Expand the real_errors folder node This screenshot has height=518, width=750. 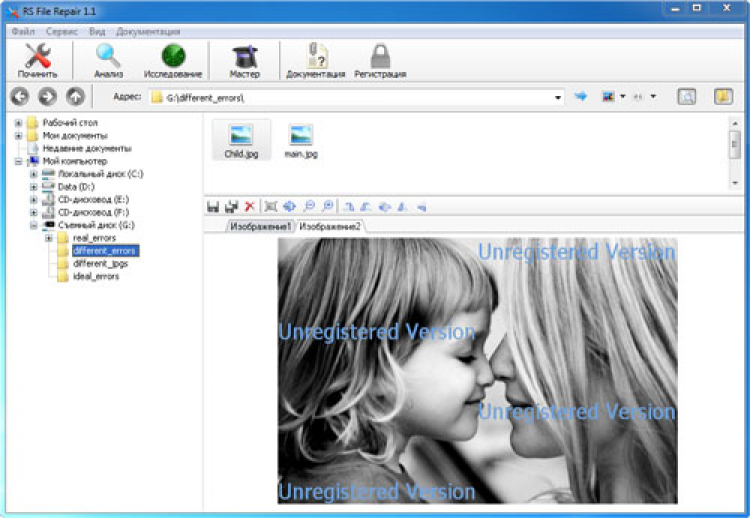click(49, 238)
